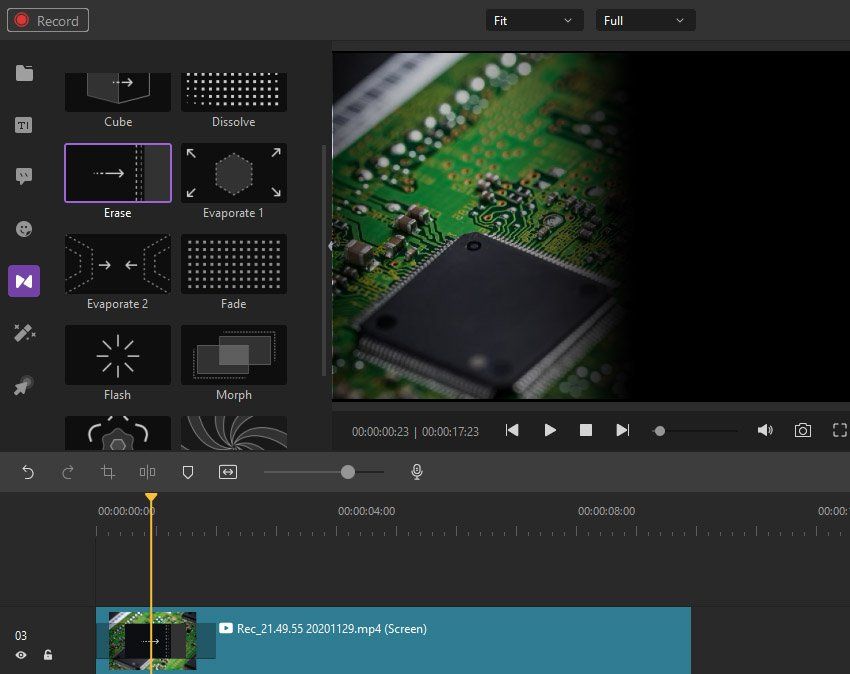
Task: Jump to previous frame in preview
Action: pos(512,431)
